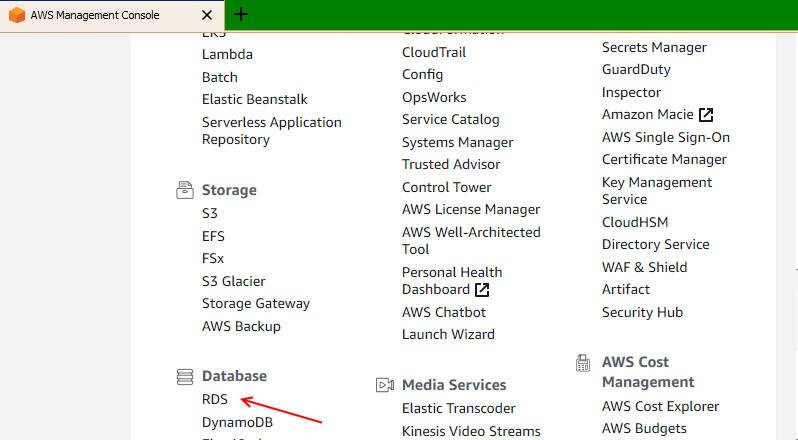Open CloudHSM
The width and height of the screenshot is (798, 440).
(x=635, y=222)
